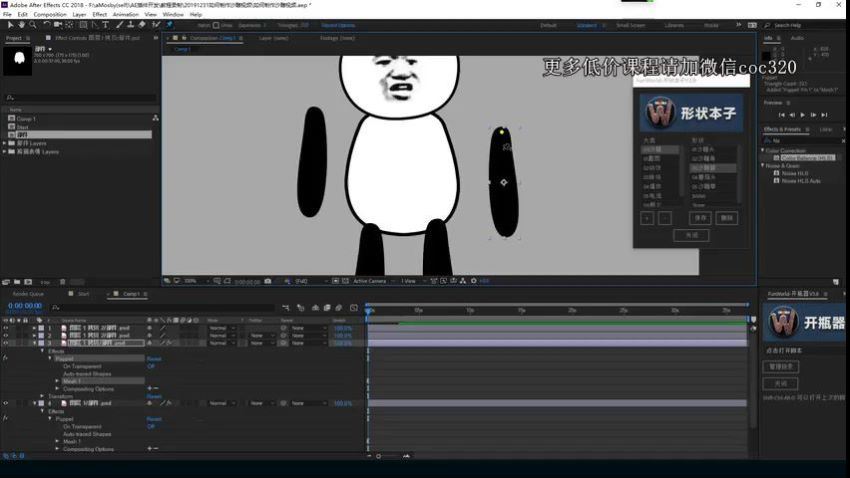Collapse Noise & Grain category in Effects & Presets
Screen dimensions: 850x478
click(763, 165)
